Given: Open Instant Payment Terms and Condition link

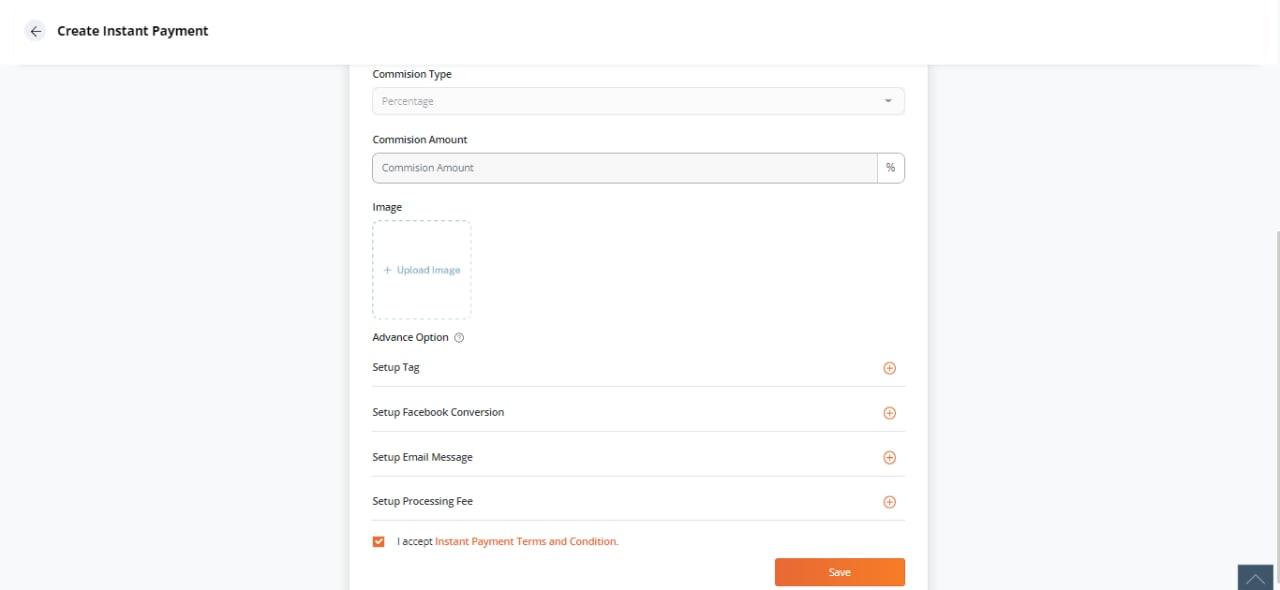Looking at the screenshot, I should point(527,542).
